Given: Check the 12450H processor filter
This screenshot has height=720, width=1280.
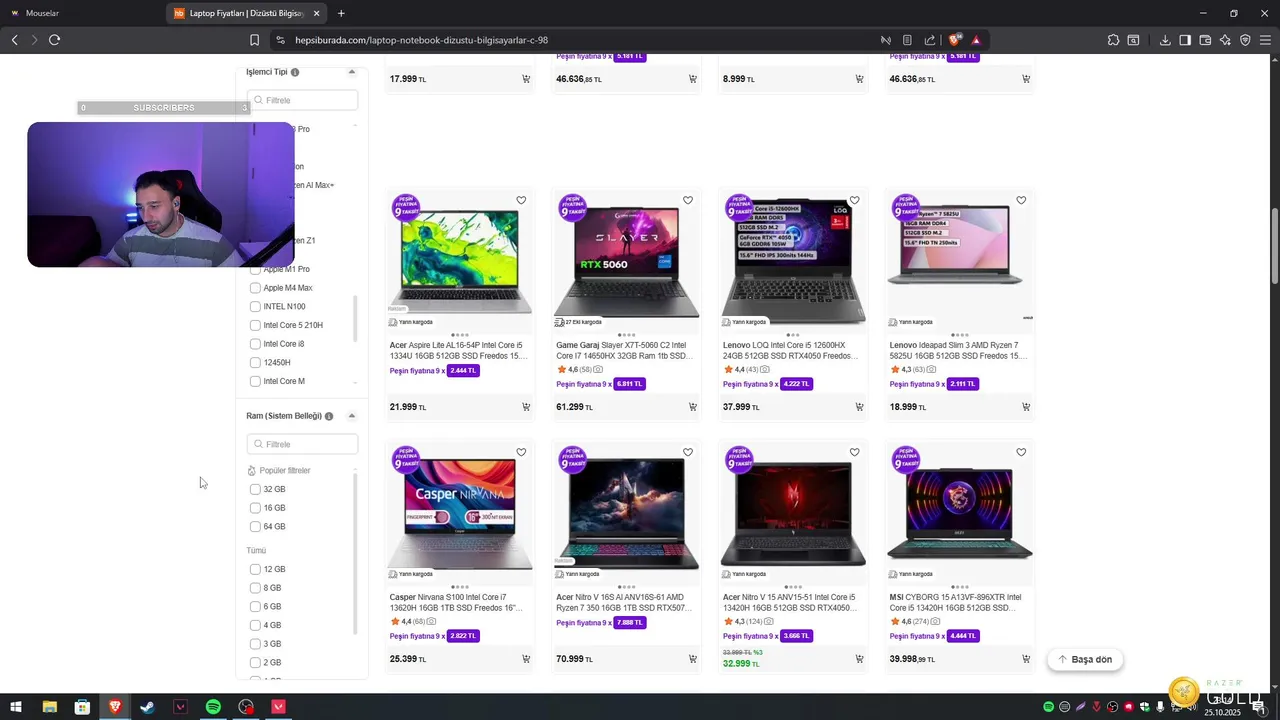Looking at the screenshot, I should point(255,363).
